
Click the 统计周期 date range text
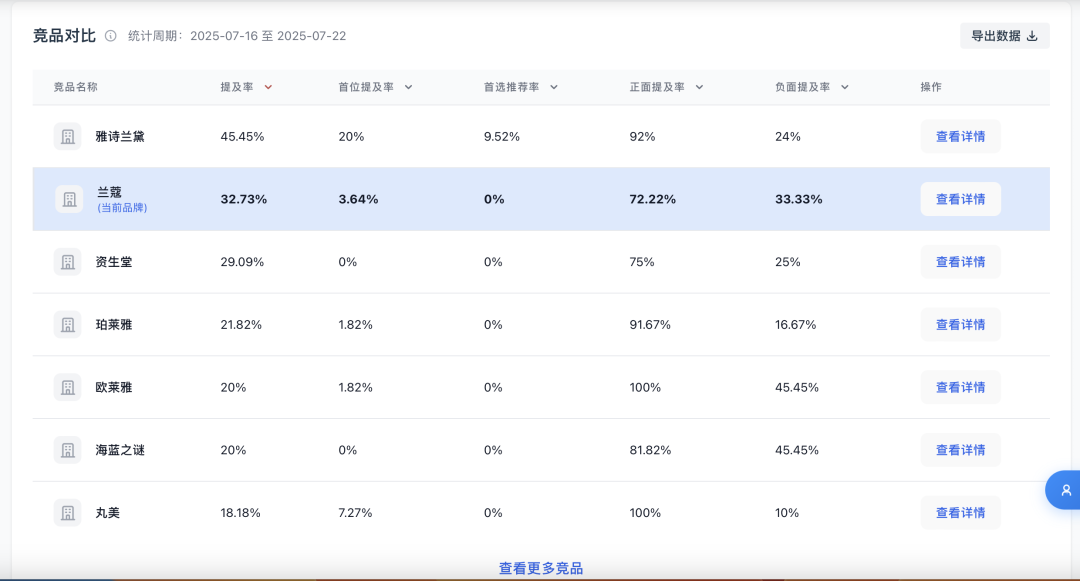point(237,36)
